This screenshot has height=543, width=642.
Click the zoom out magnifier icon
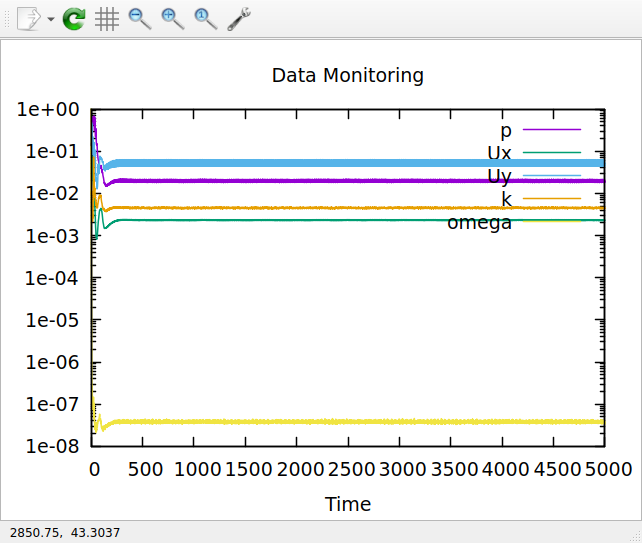coord(140,19)
